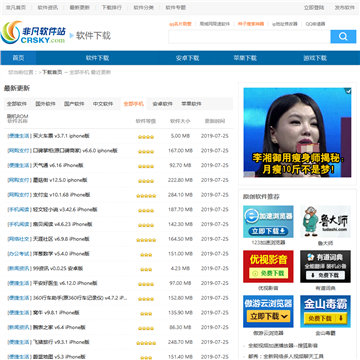Switch to the 国产软件 tab
This screenshot has width=360, height=360.
[74, 104]
